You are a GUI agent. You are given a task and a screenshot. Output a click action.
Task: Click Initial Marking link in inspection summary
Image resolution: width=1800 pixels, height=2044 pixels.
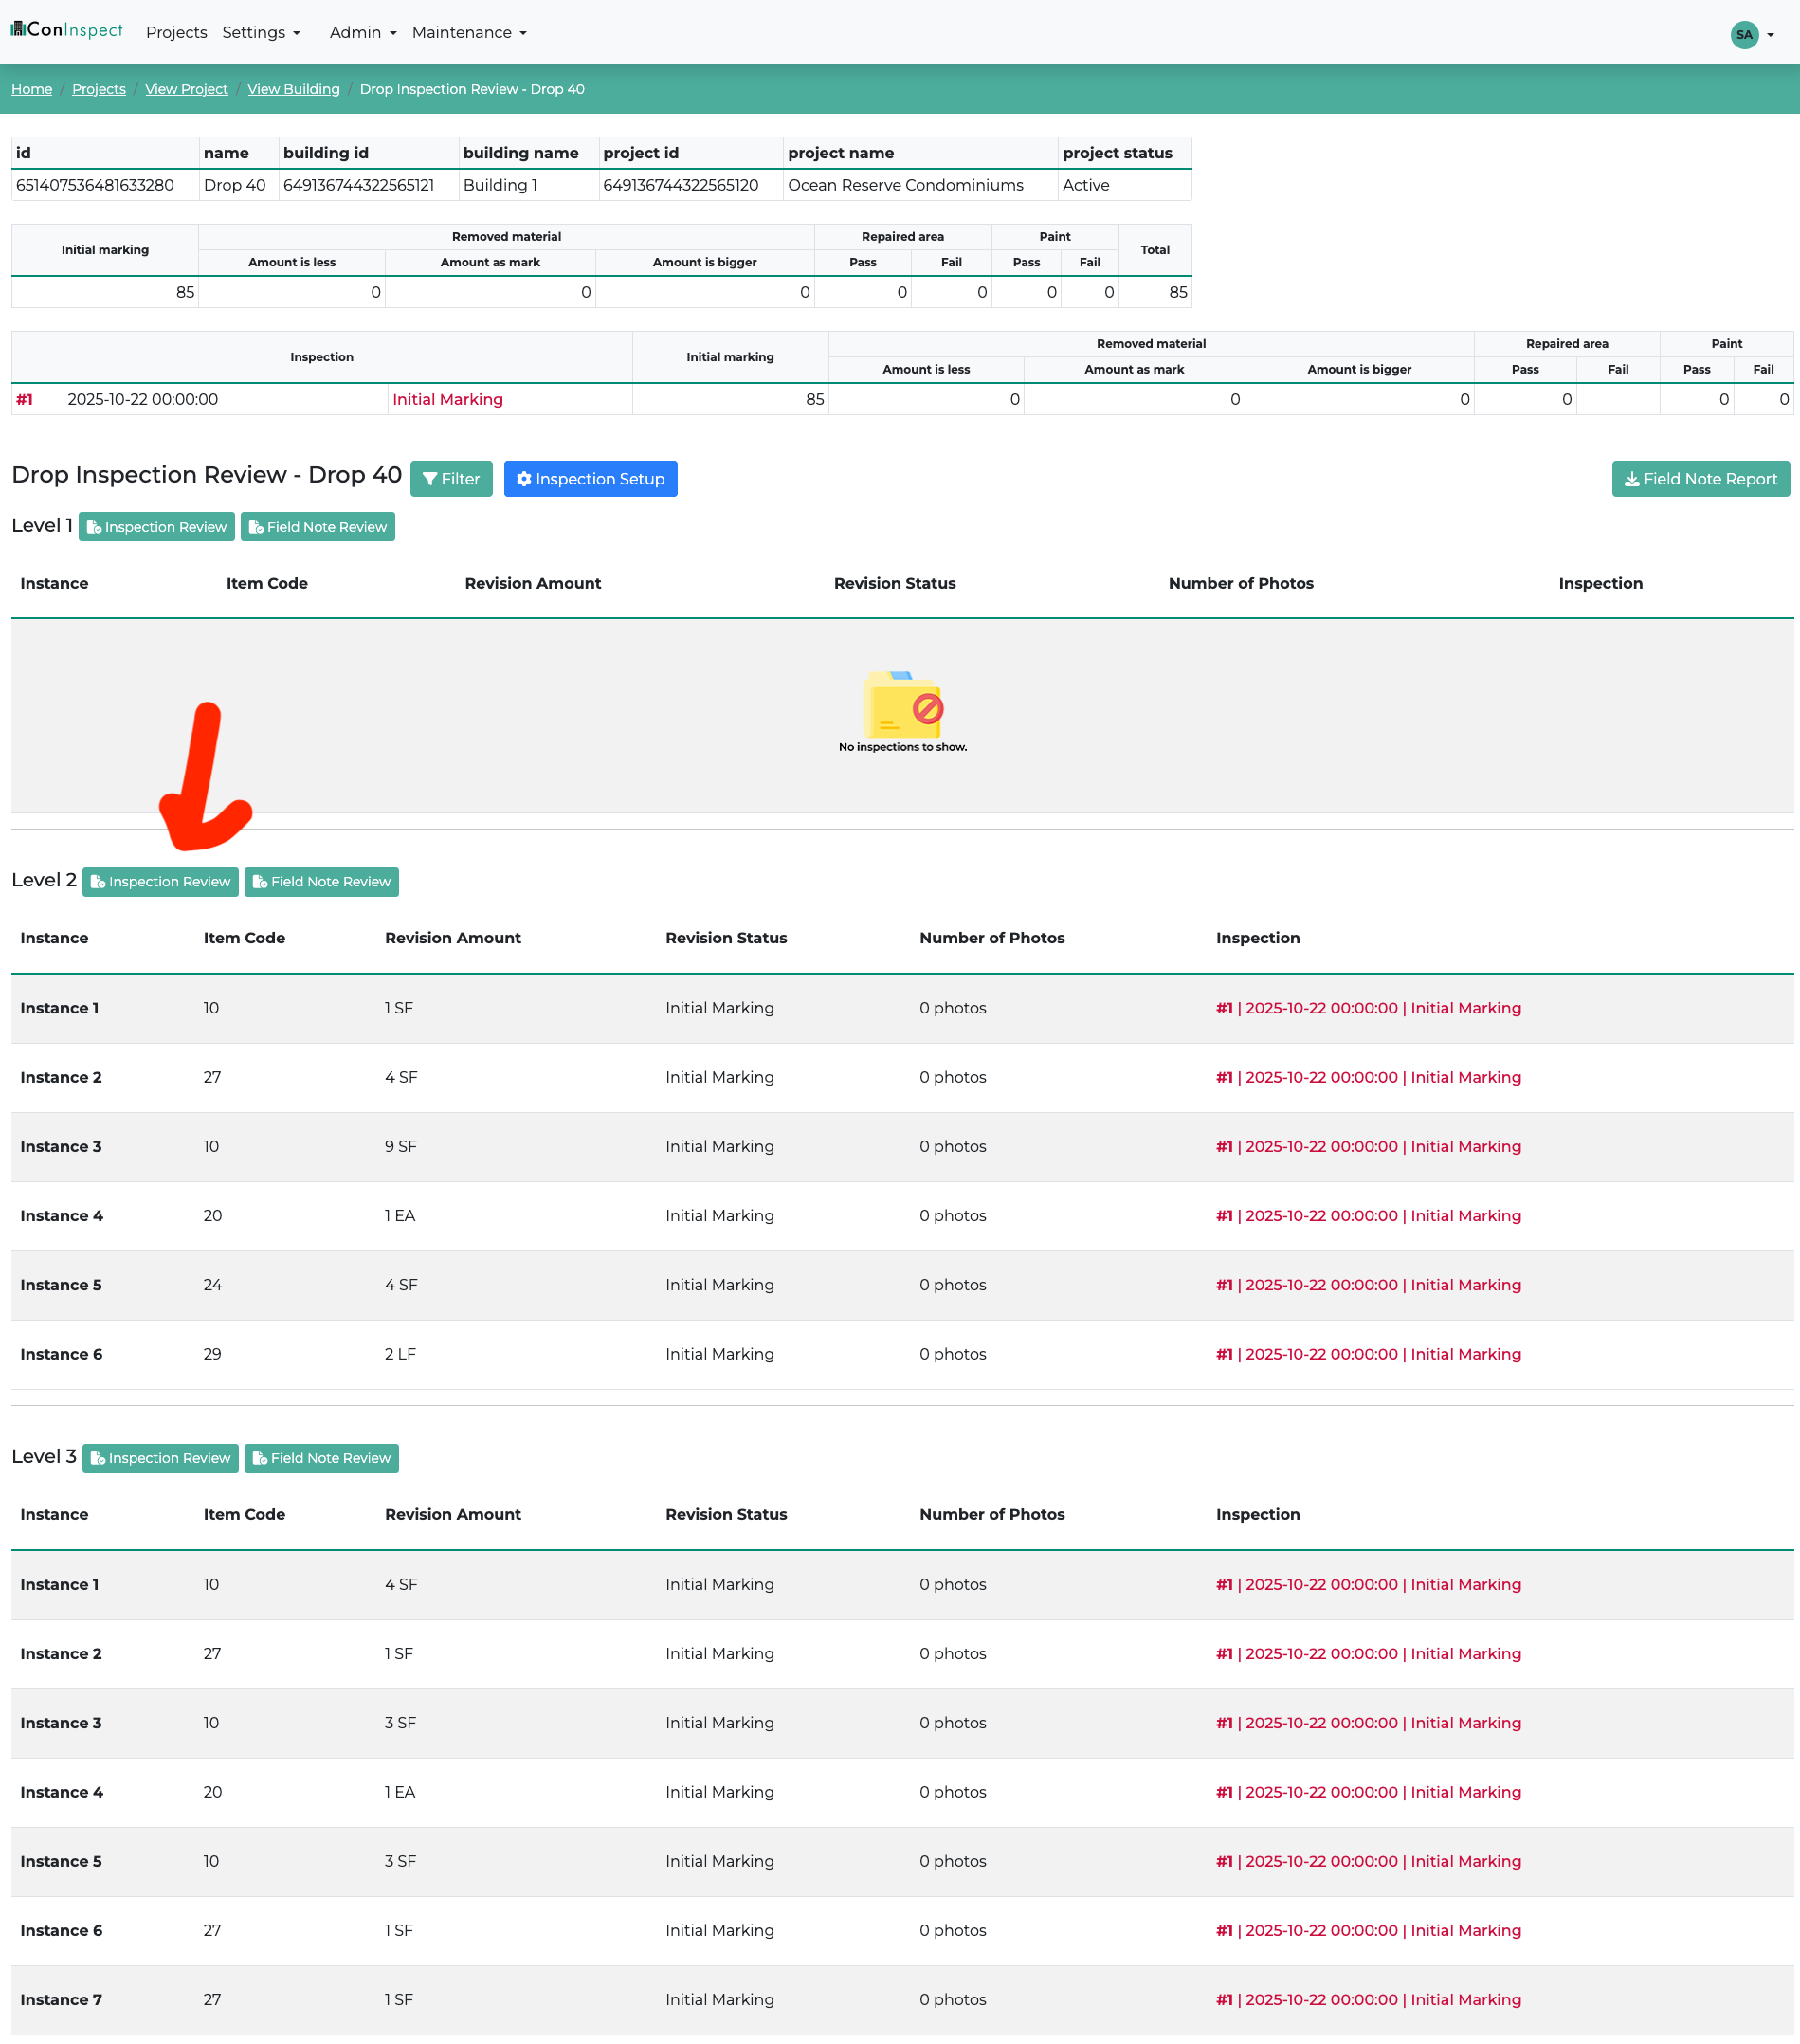[x=447, y=399]
